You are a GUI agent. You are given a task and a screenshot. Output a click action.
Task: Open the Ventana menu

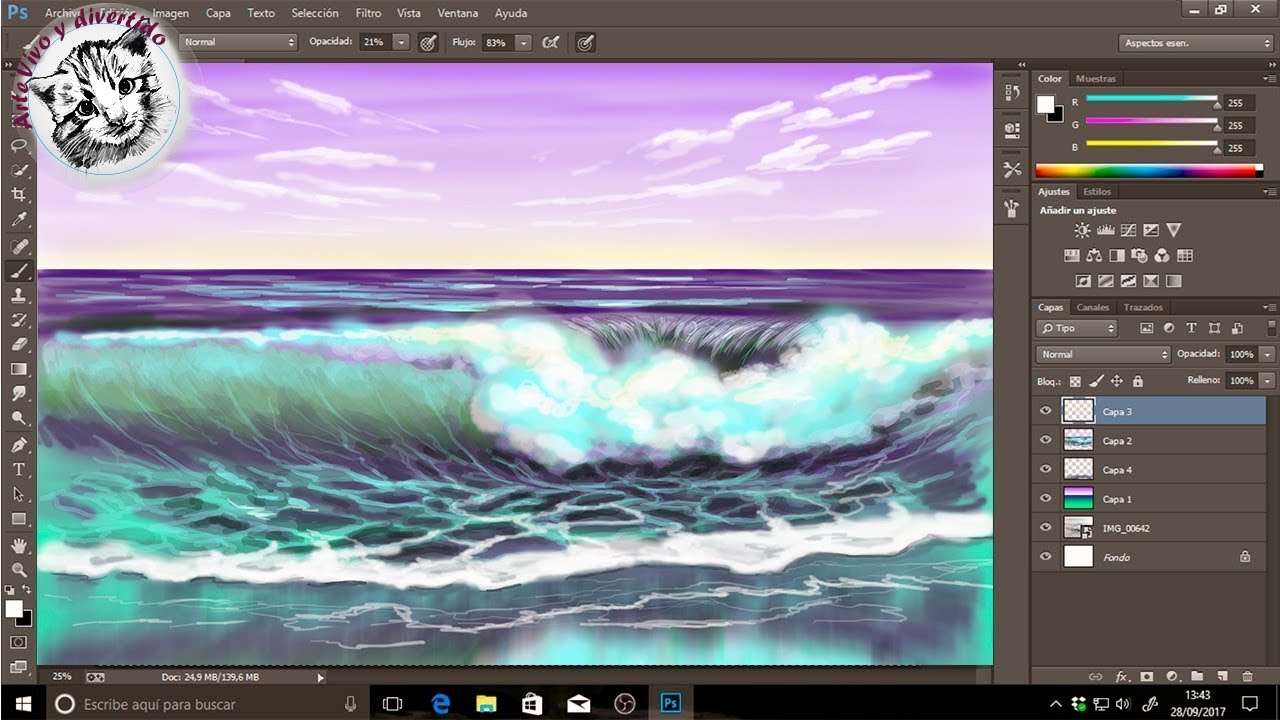click(x=457, y=13)
